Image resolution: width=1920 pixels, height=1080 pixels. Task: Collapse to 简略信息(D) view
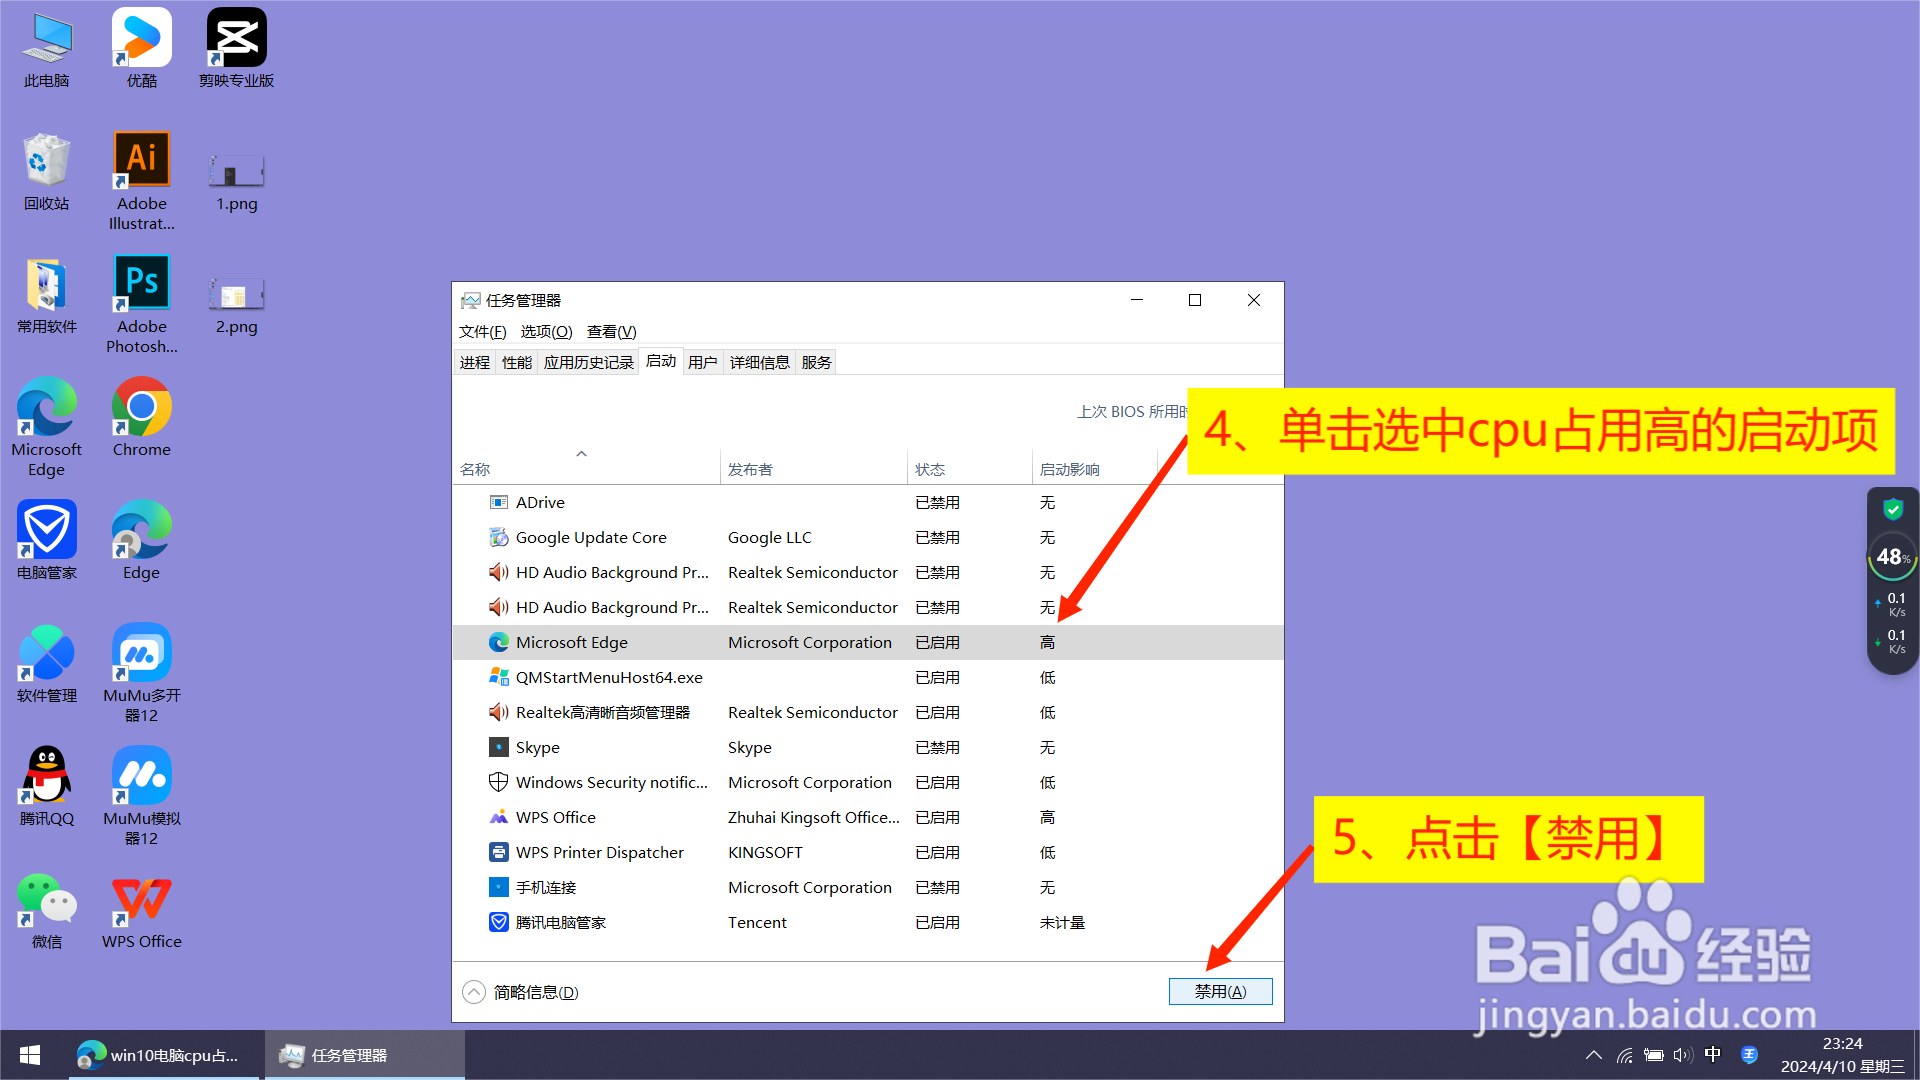[x=521, y=992]
